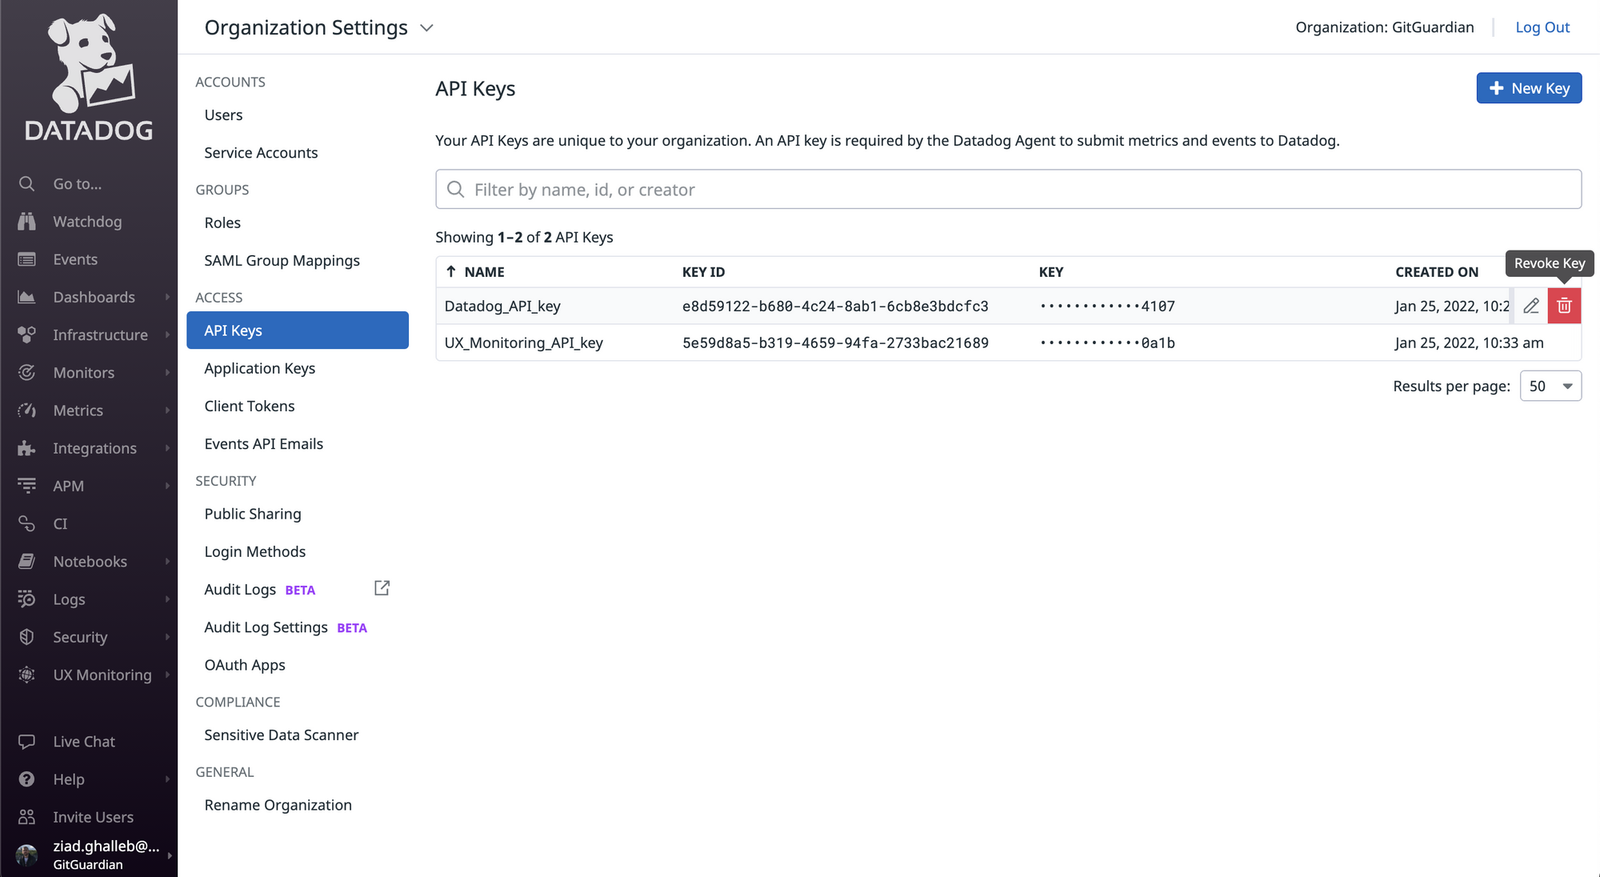Click the Help question mark icon
The image size is (1600, 877).
pos(27,779)
